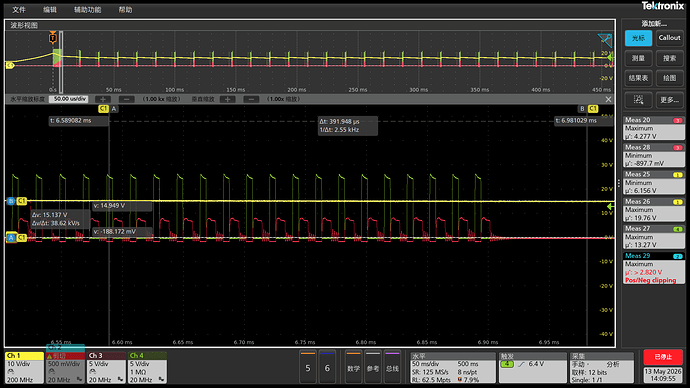Viewport: 690px width, 388px height.
Task: Click the 搜索 search button
Action: coord(669,58)
